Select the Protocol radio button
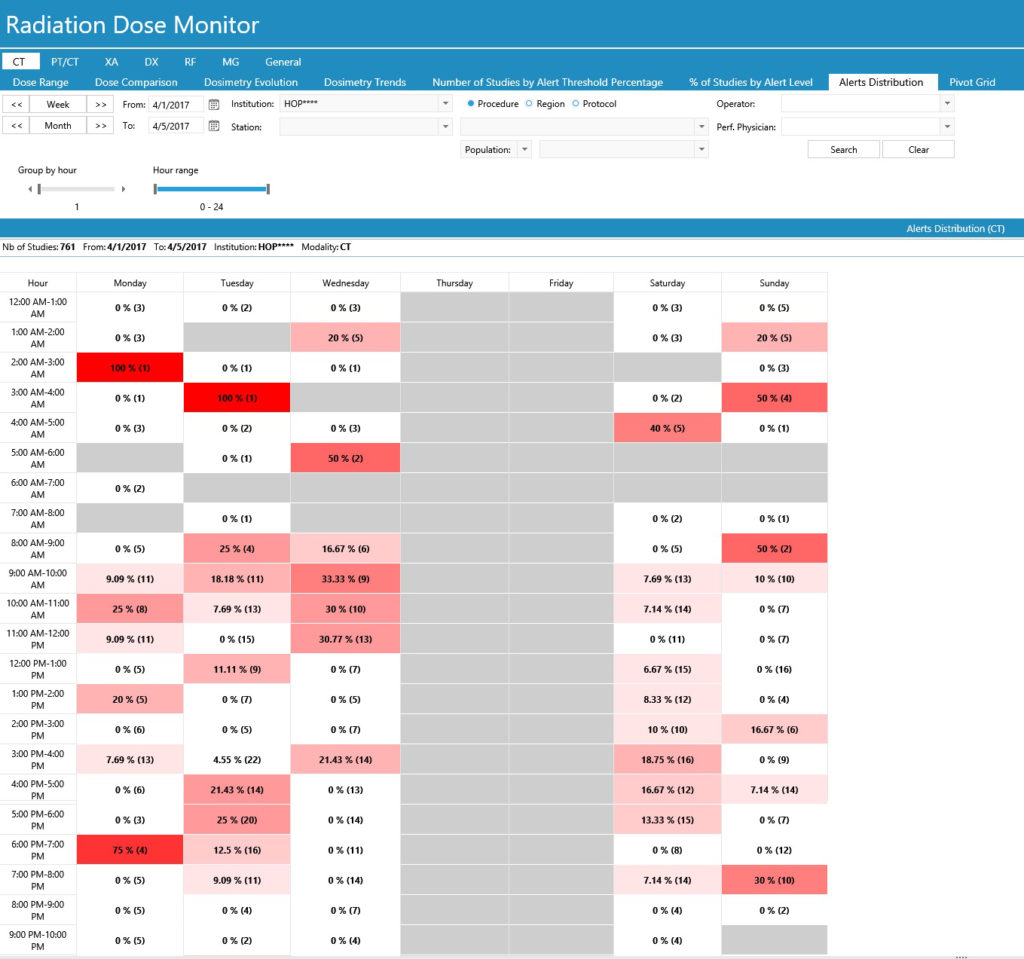Screen dimensions: 1024x959 [575, 104]
